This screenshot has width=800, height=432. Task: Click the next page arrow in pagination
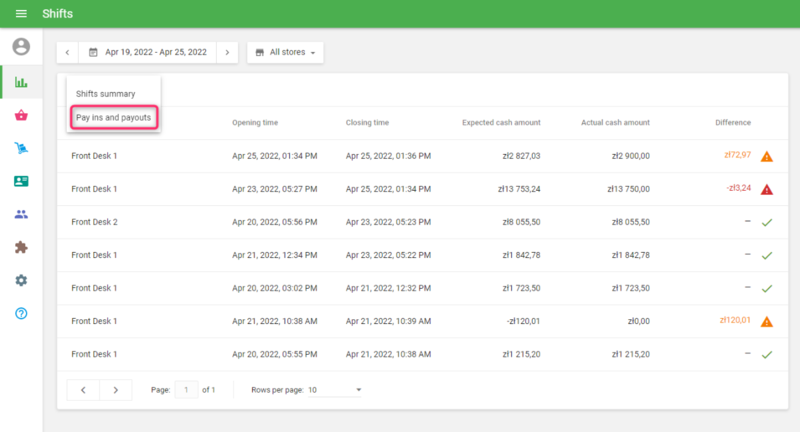point(116,389)
